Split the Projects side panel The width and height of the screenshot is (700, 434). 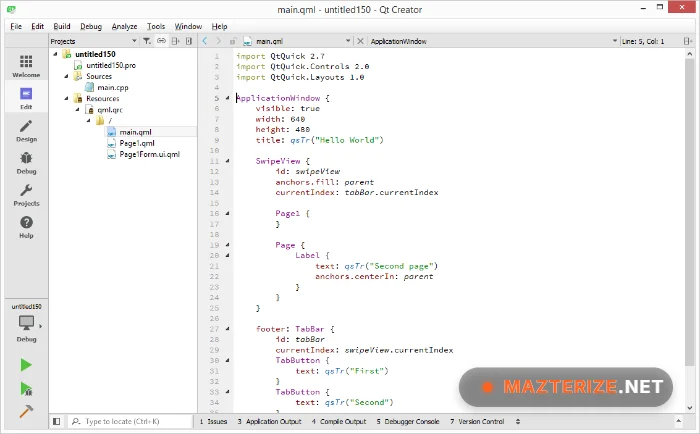click(175, 41)
